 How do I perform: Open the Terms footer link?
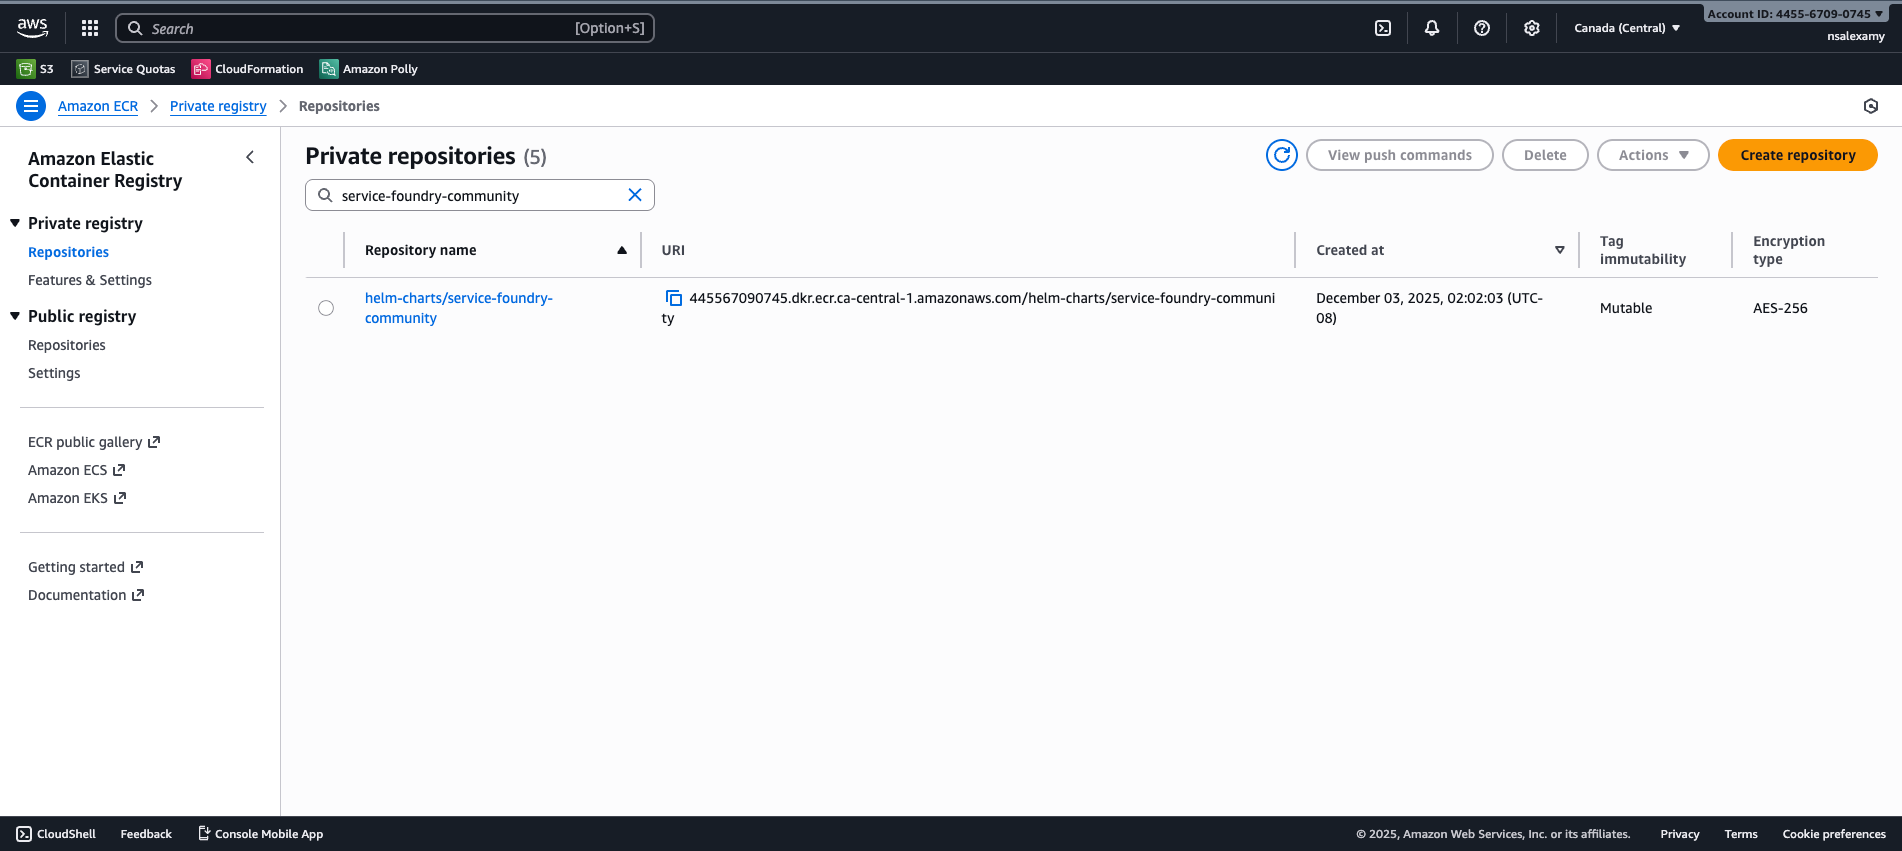click(1741, 834)
